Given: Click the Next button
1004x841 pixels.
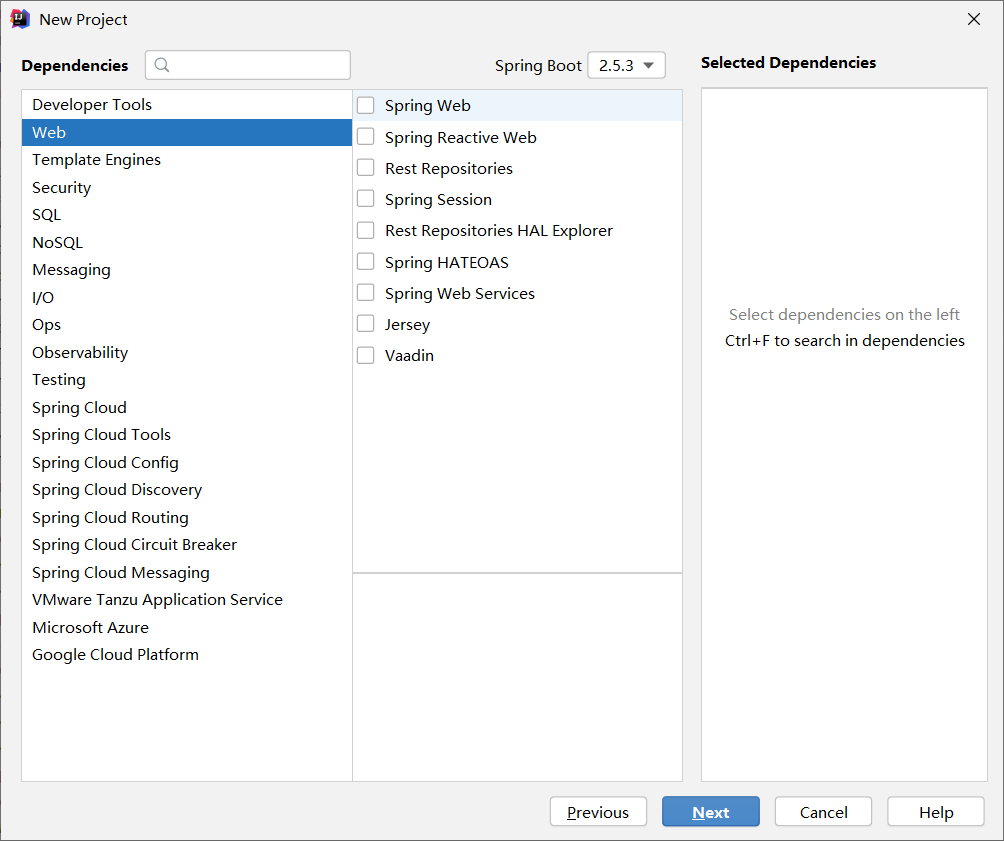Looking at the screenshot, I should tap(710, 812).
